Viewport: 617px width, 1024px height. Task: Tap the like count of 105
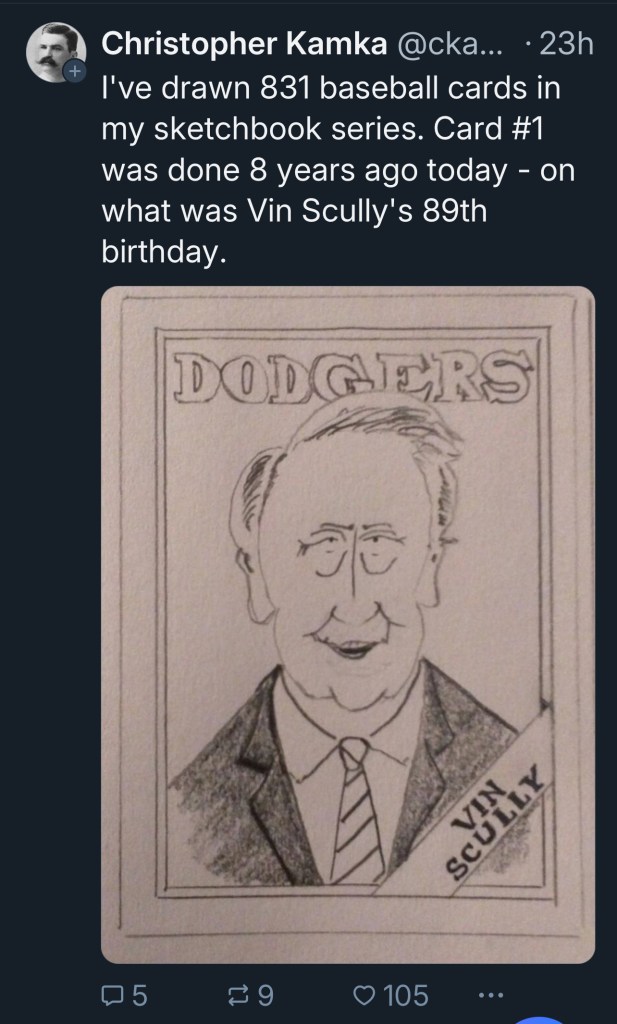tap(406, 995)
